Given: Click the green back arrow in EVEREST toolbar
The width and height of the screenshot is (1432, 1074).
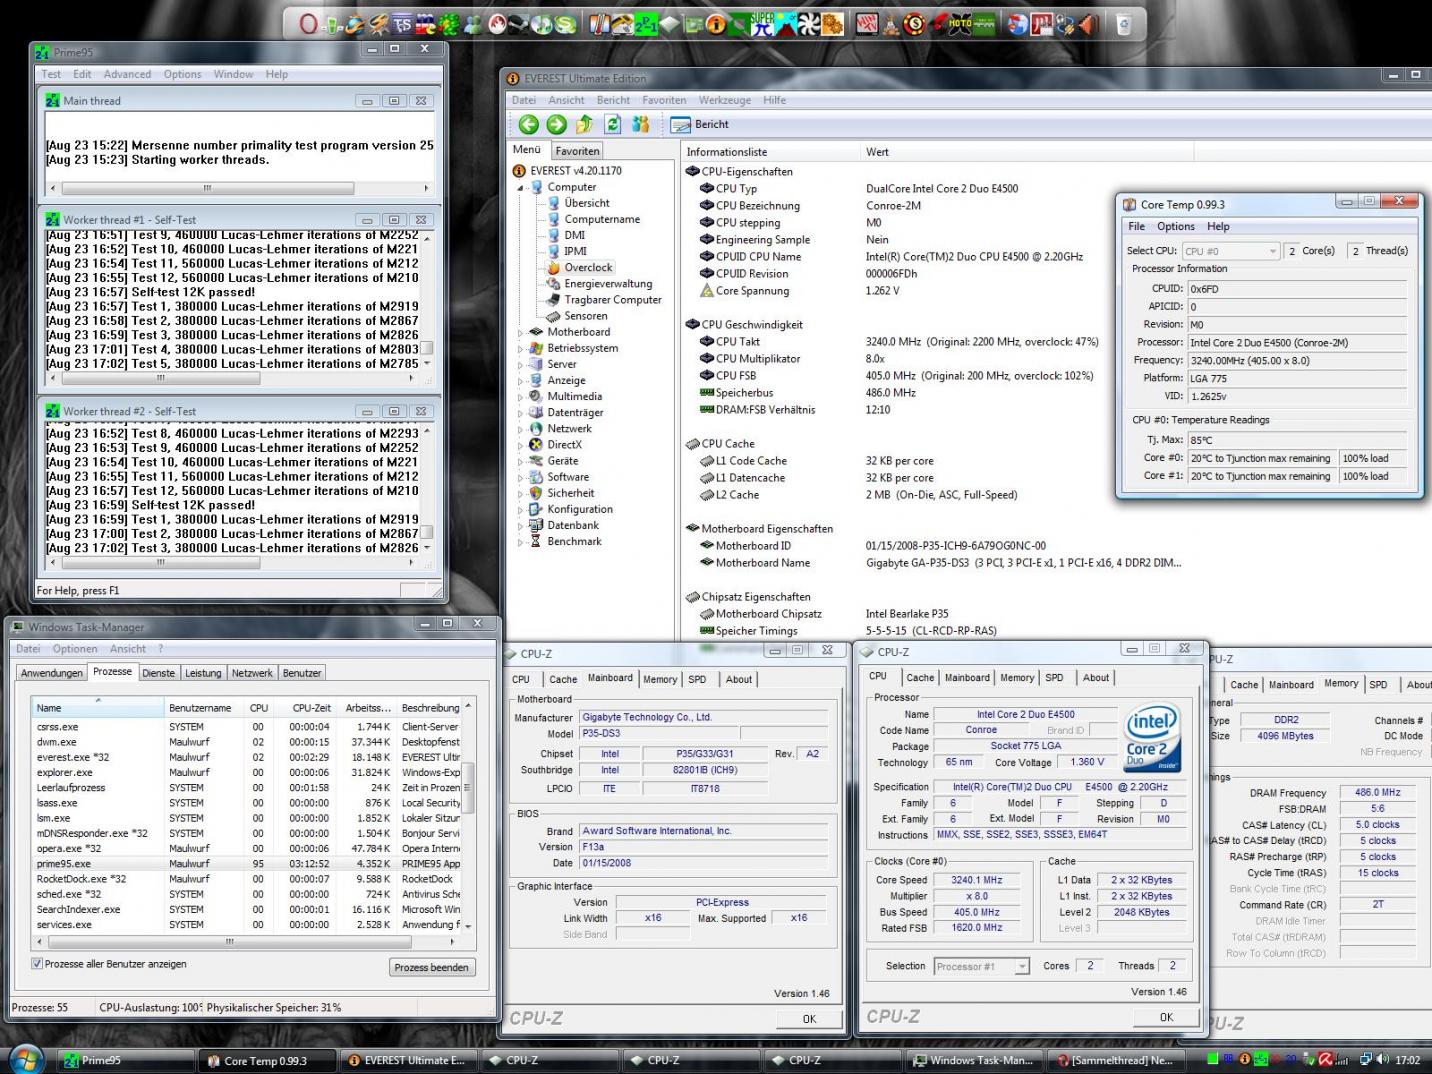Looking at the screenshot, I should pos(528,124).
